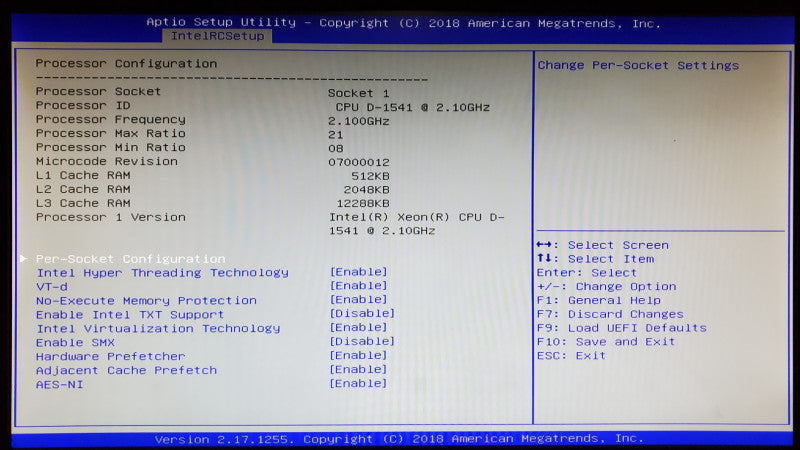Click the Processor Frequency label

tap(111, 119)
